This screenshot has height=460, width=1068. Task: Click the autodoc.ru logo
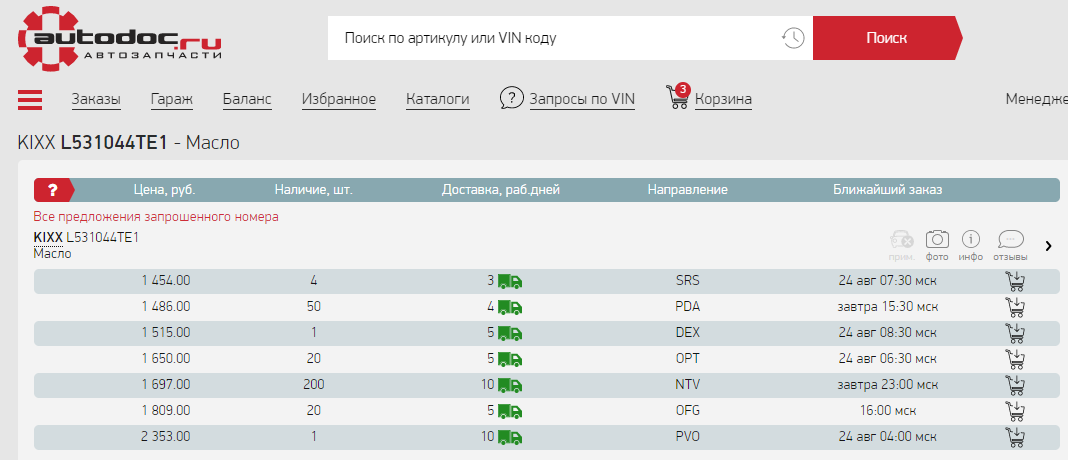pos(120,38)
